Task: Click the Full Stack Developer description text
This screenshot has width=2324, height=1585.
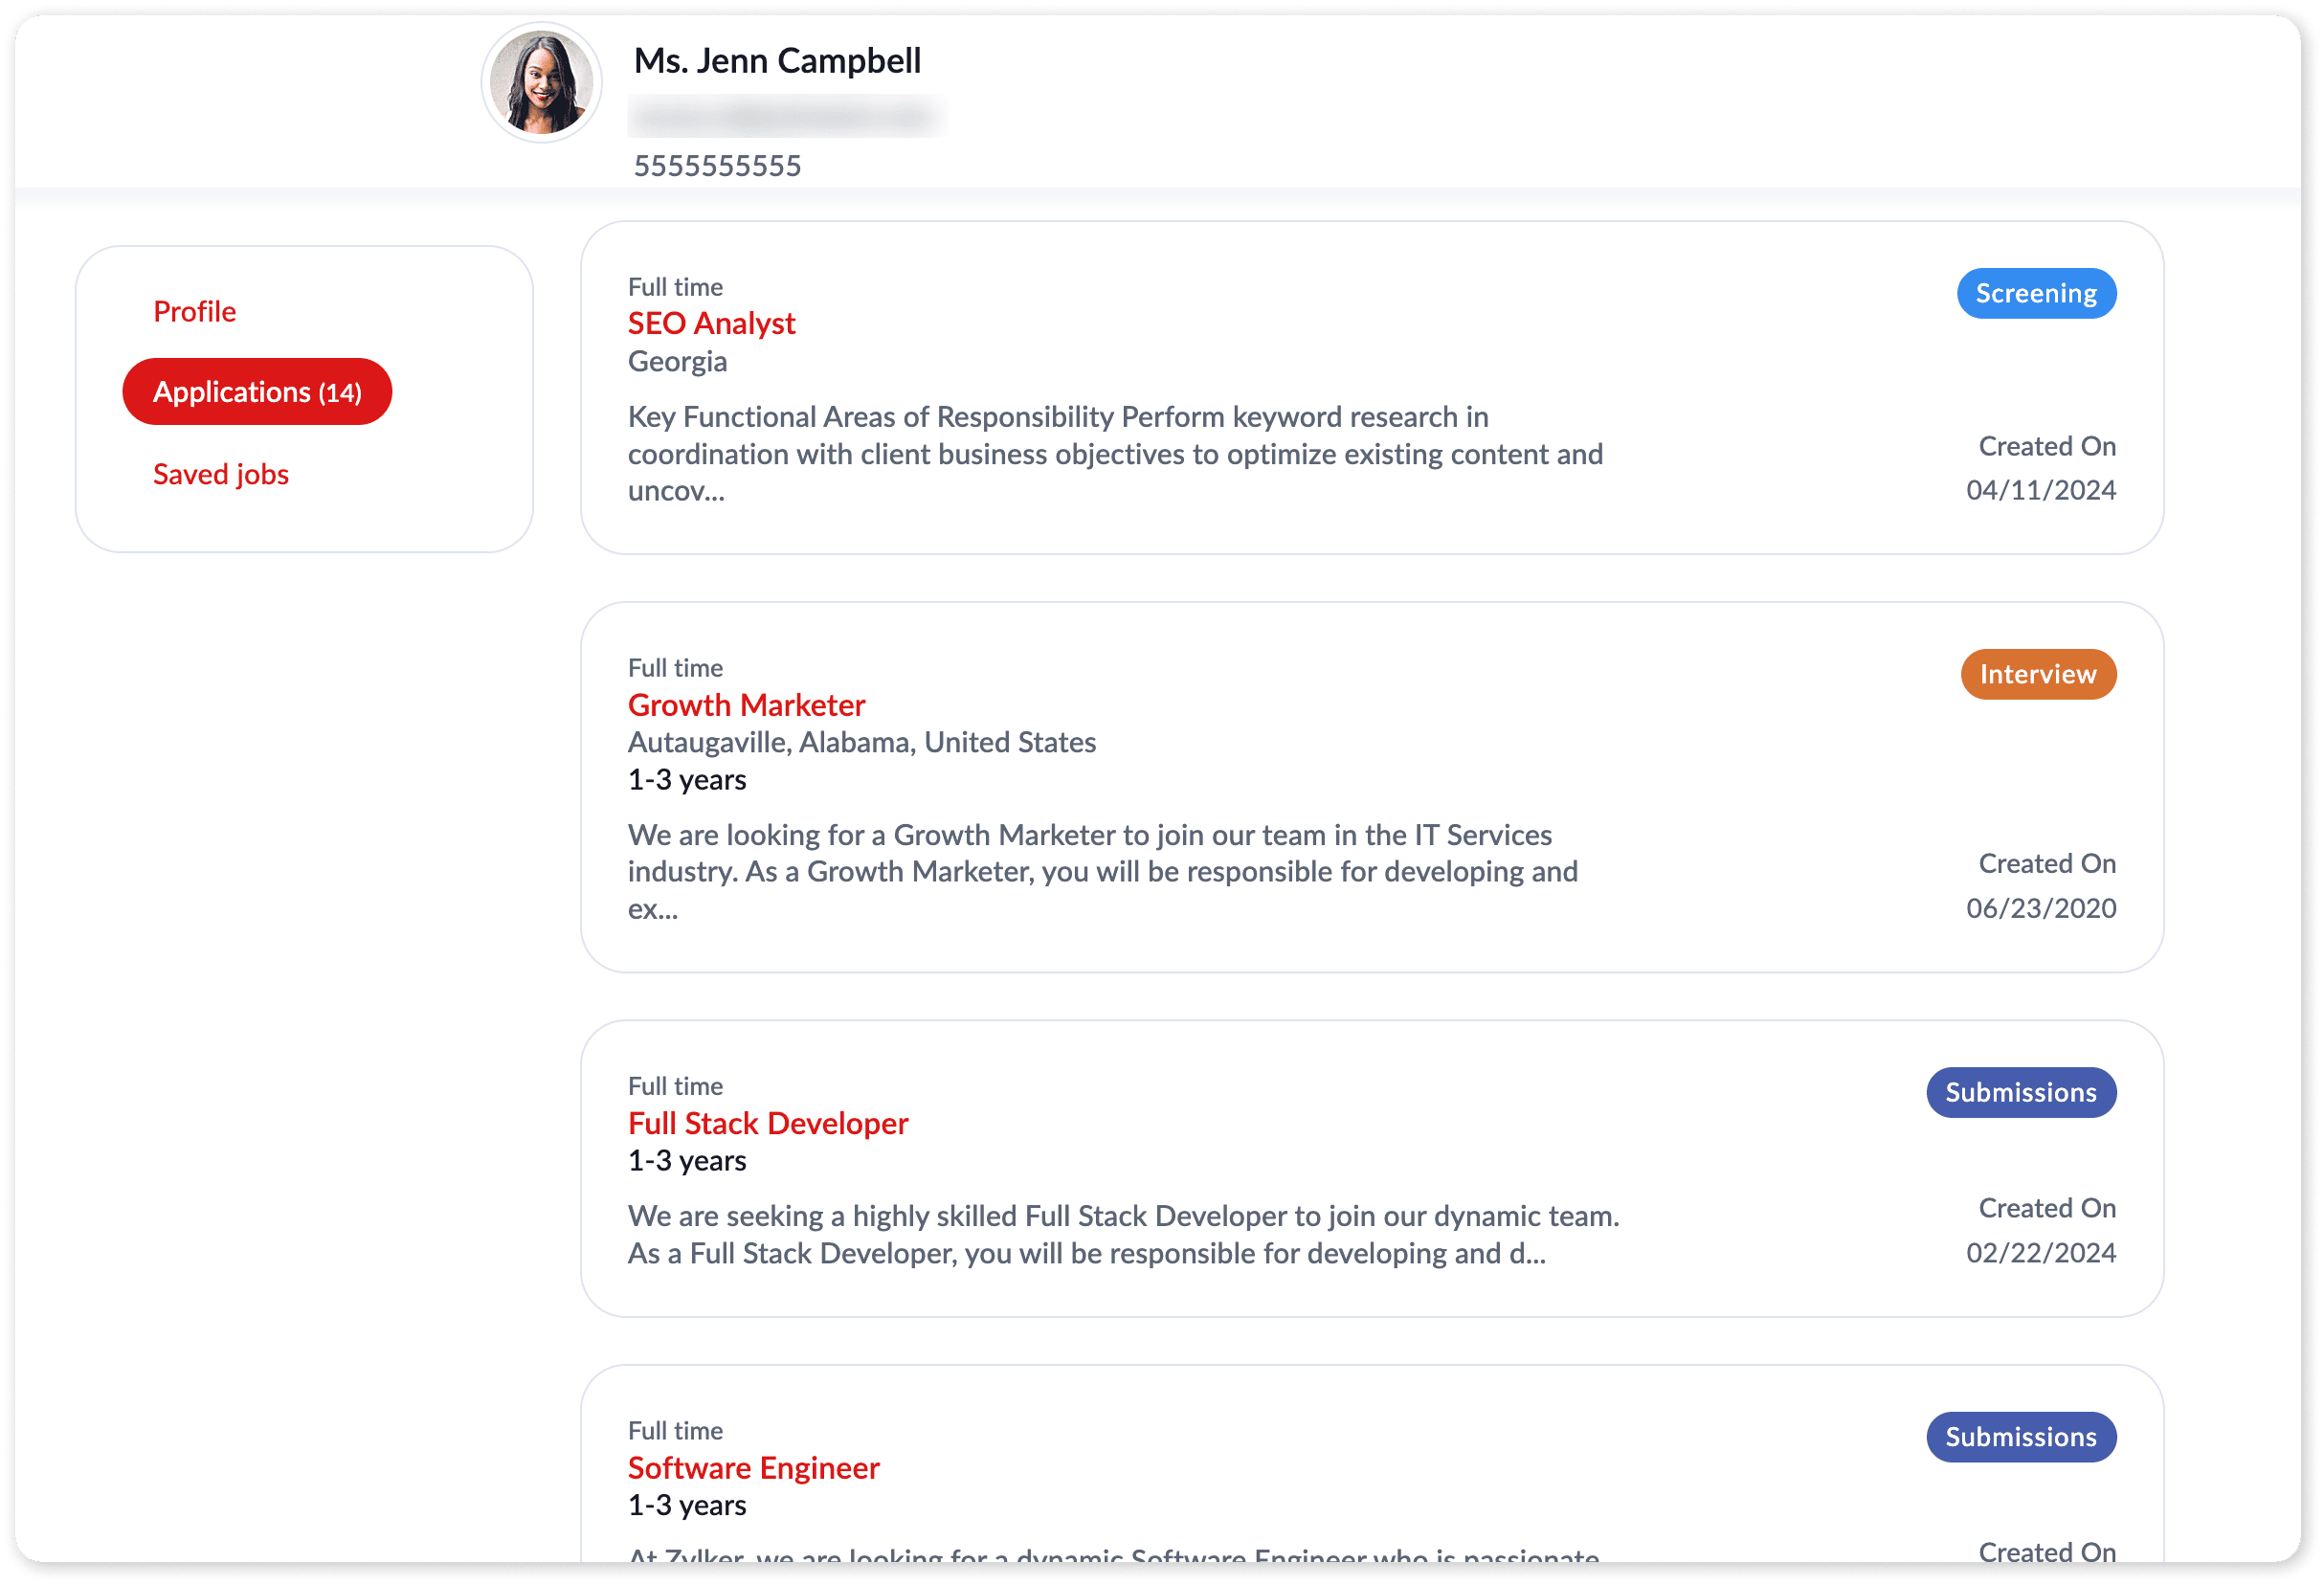Action: [x=1122, y=1235]
